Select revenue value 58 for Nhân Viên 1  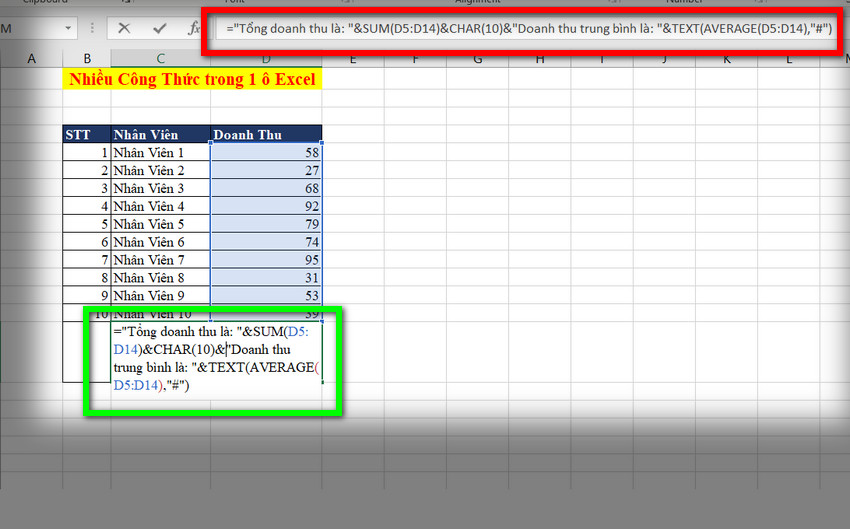point(266,152)
